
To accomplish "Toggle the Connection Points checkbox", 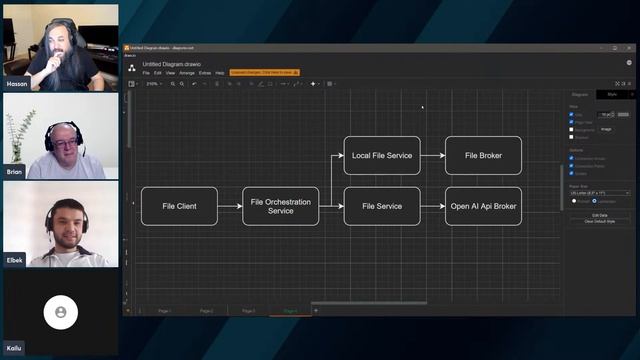I will 571,166.
